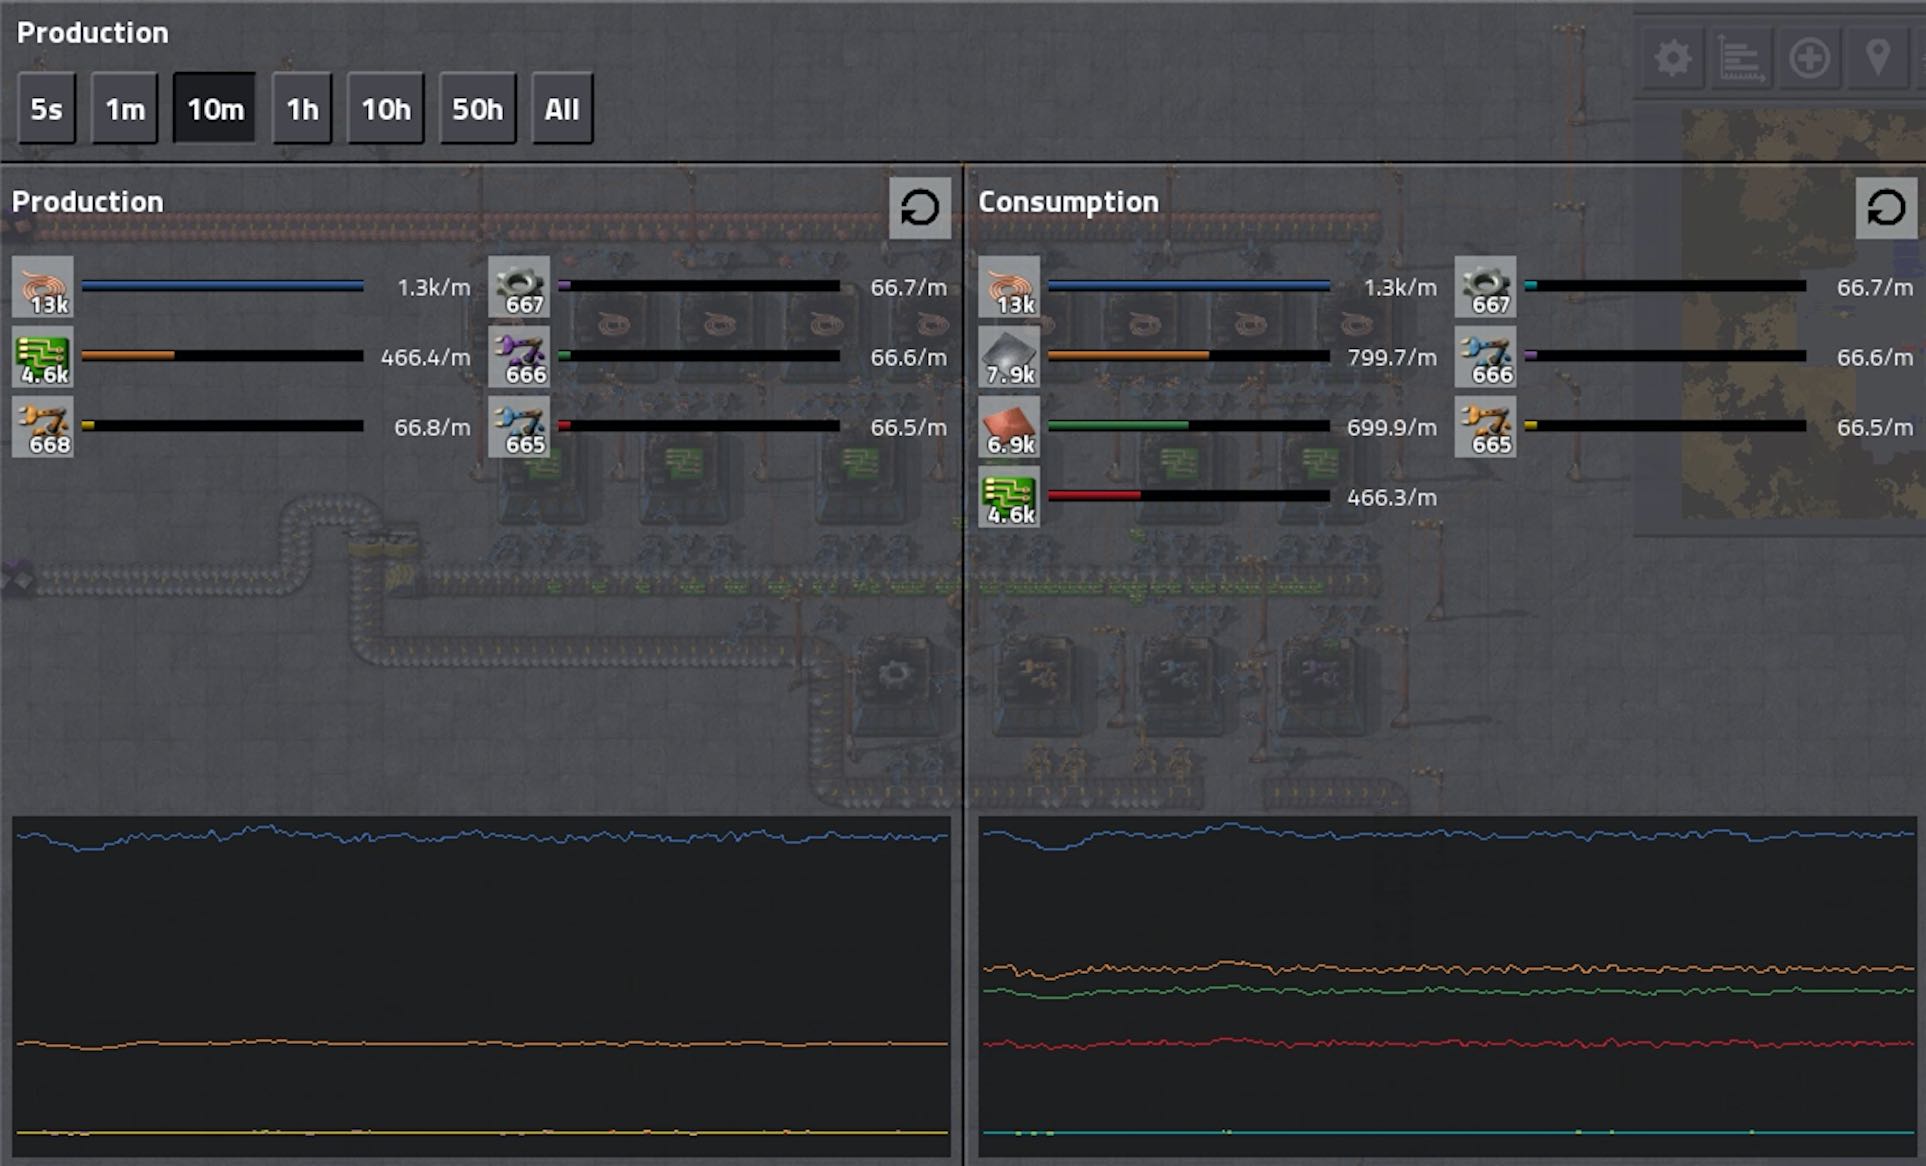The width and height of the screenshot is (1926, 1166).
Task: Click copper cable icon in Consumption list
Action: (1009, 287)
